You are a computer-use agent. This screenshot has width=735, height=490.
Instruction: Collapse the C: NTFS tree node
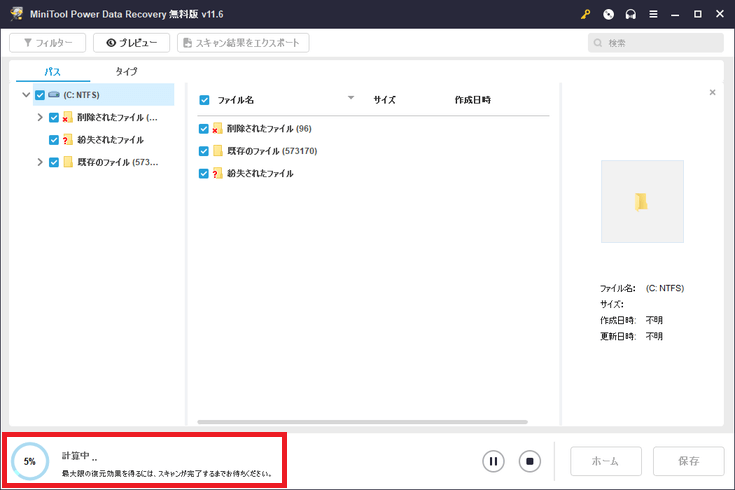click(26, 95)
